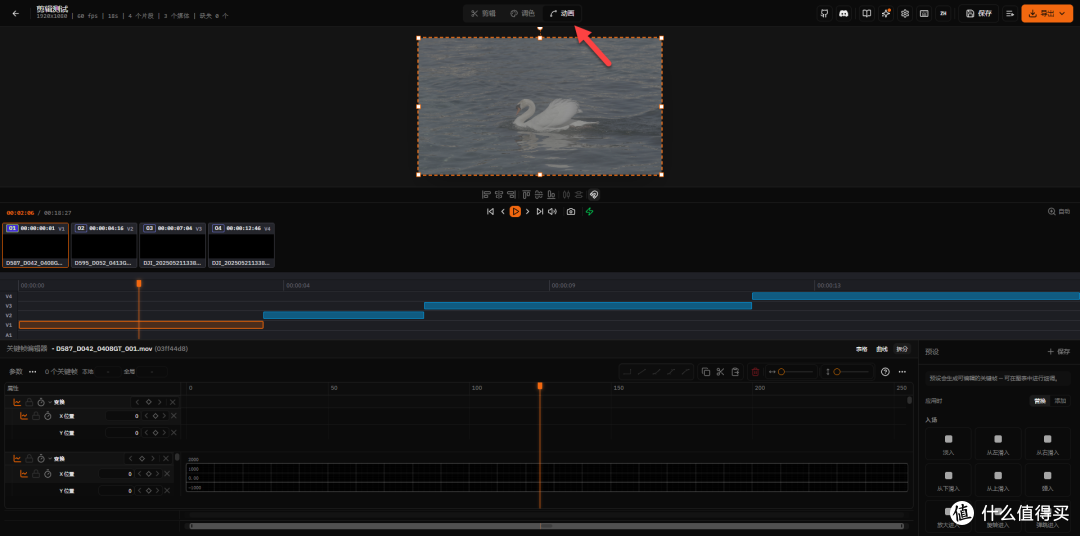1080x536 pixels.
Task: Select clip thumbnail 03 DJI clip
Action: (173, 245)
